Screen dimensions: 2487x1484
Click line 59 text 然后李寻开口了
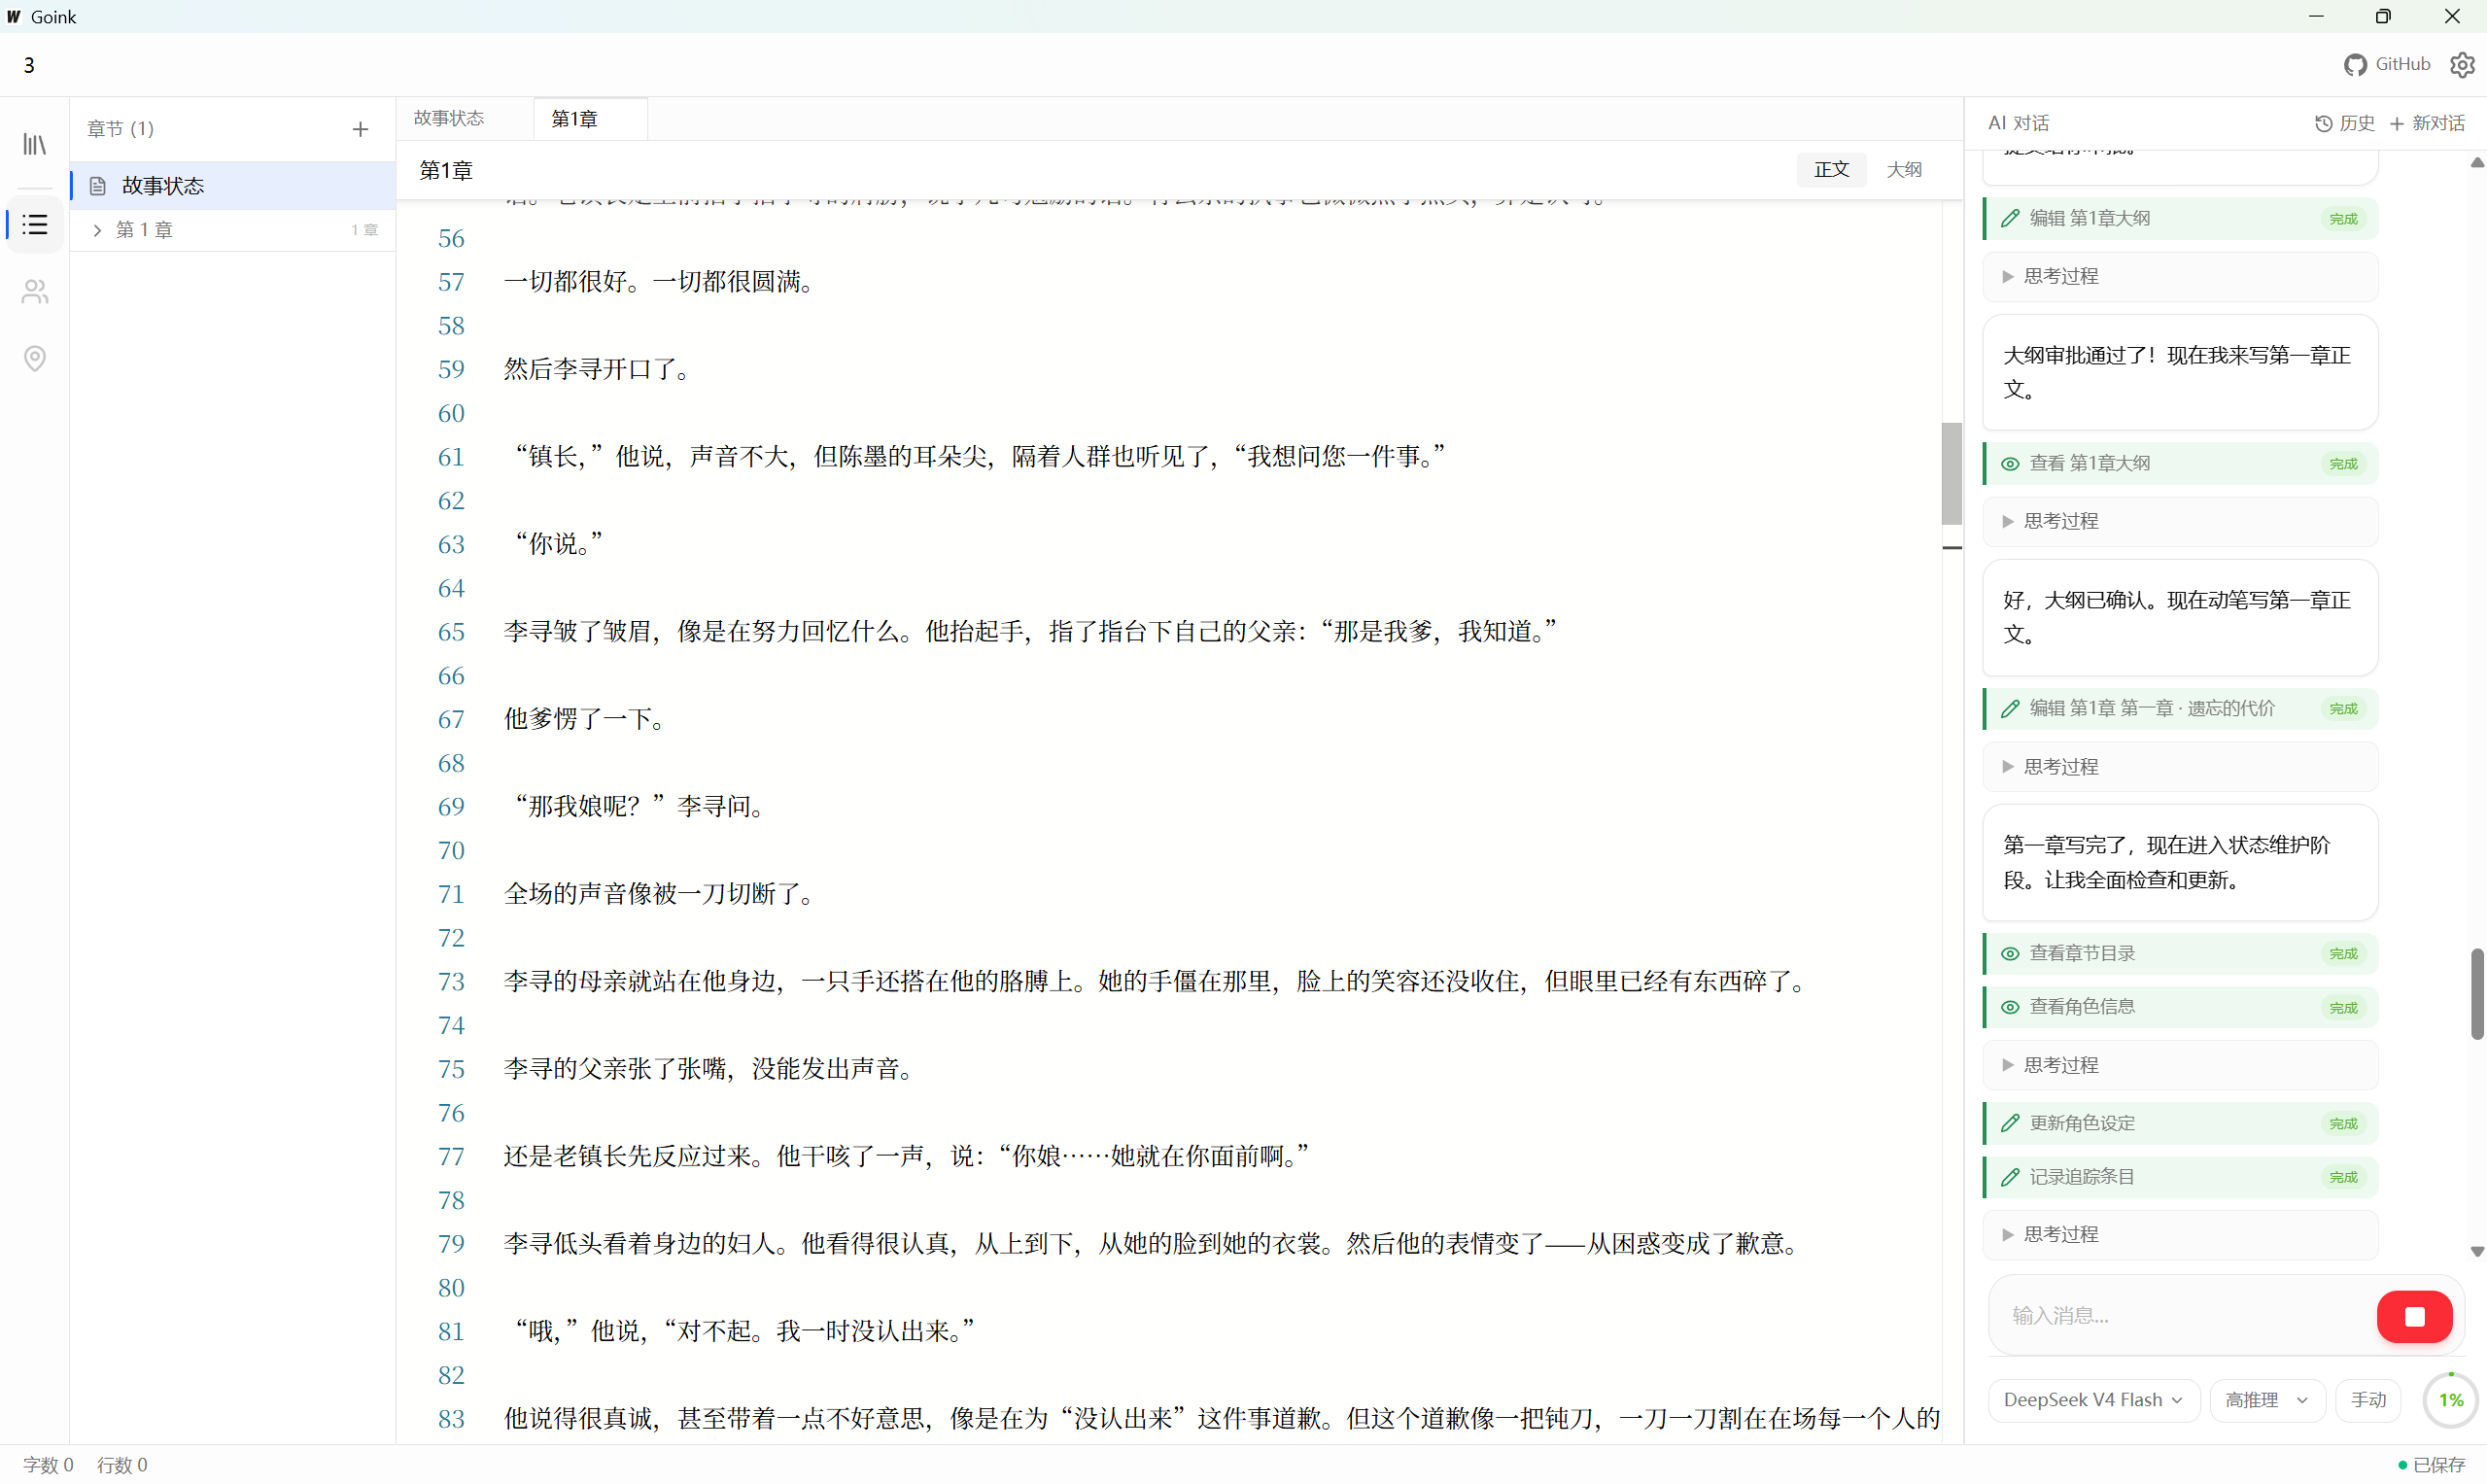596,369
